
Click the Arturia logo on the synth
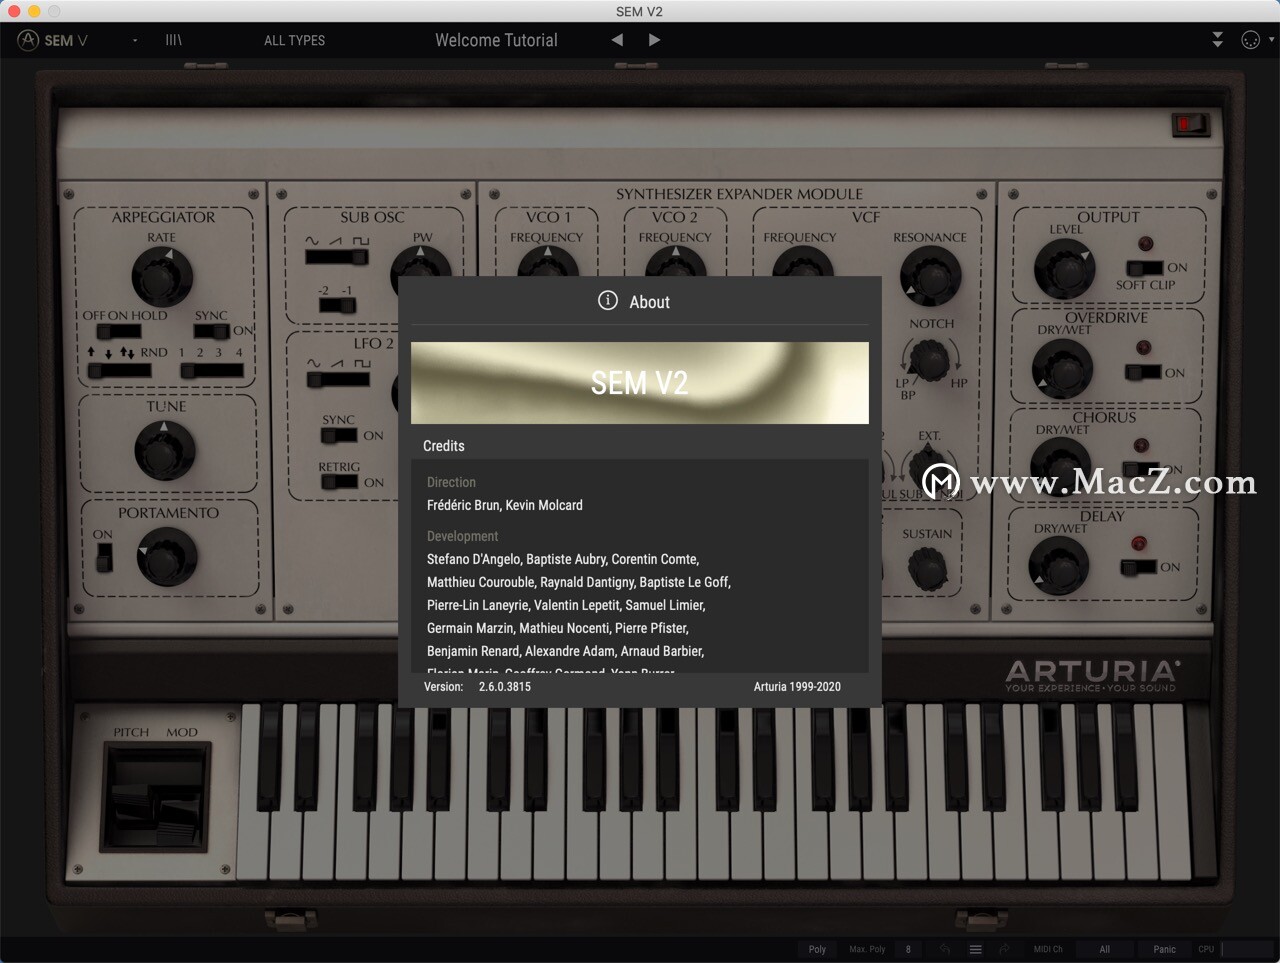pos(1091,676)
